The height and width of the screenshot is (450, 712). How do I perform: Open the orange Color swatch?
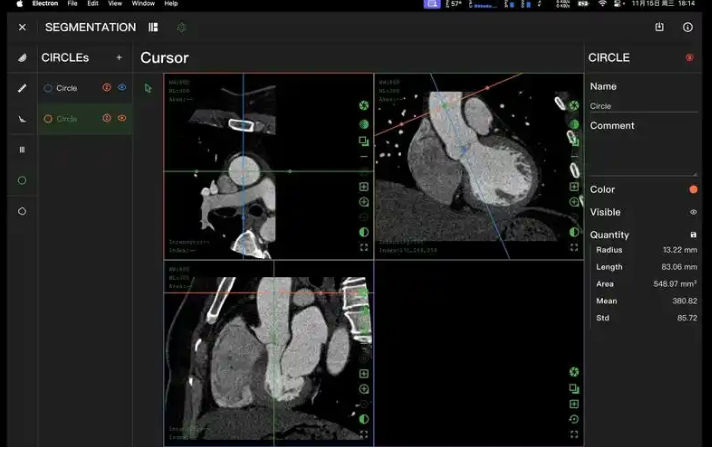(x=693, y=189)
